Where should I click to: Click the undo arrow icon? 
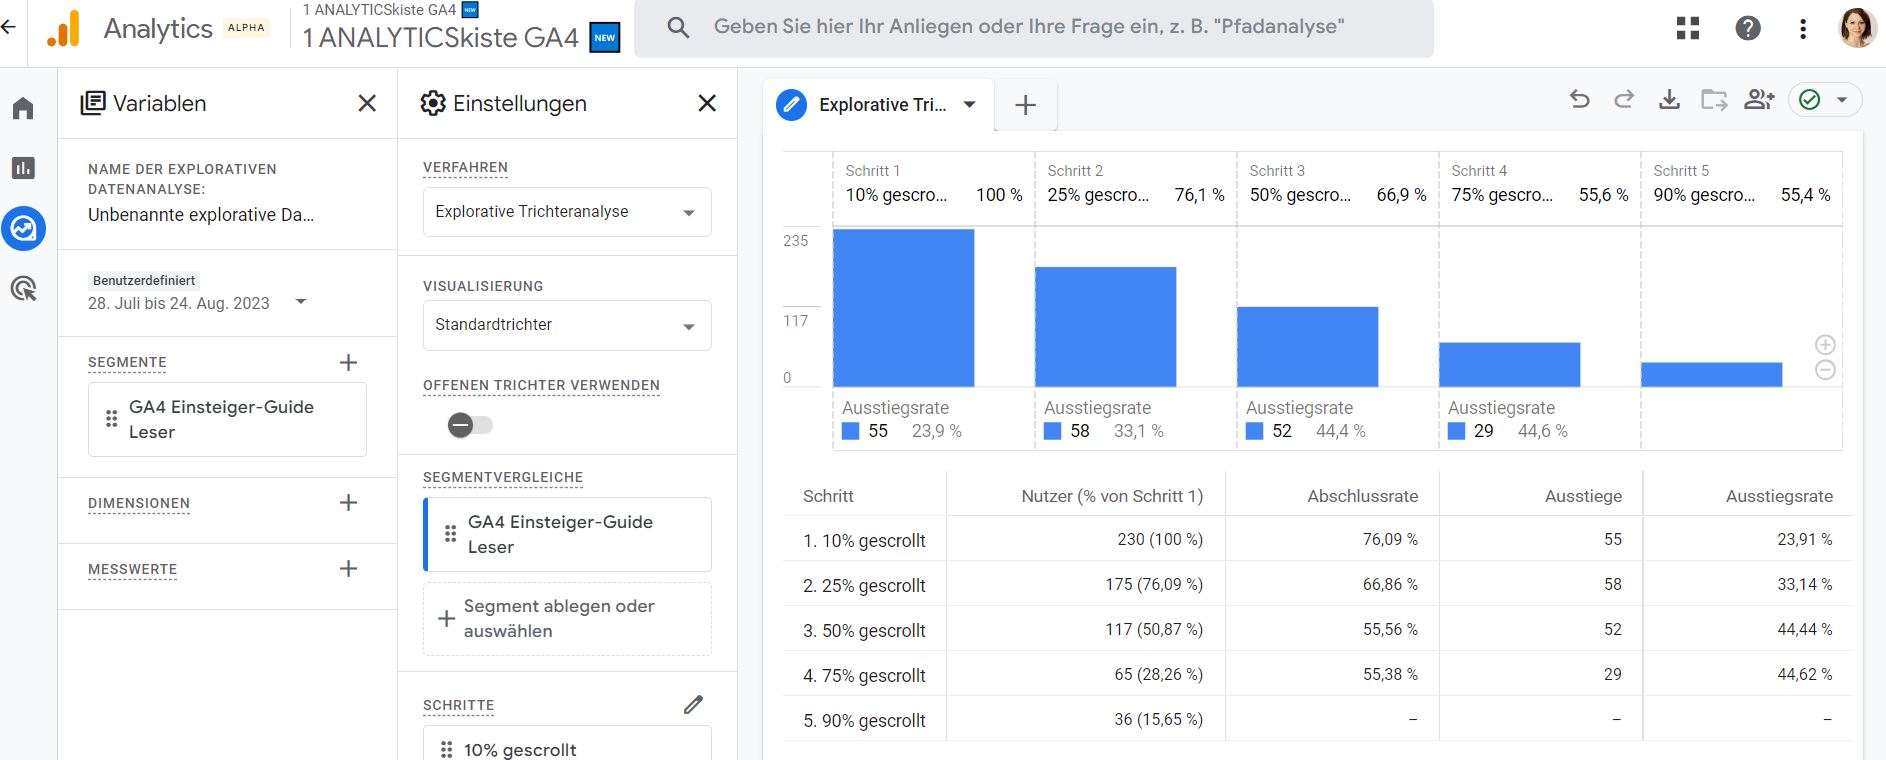tap(1580, 99)
